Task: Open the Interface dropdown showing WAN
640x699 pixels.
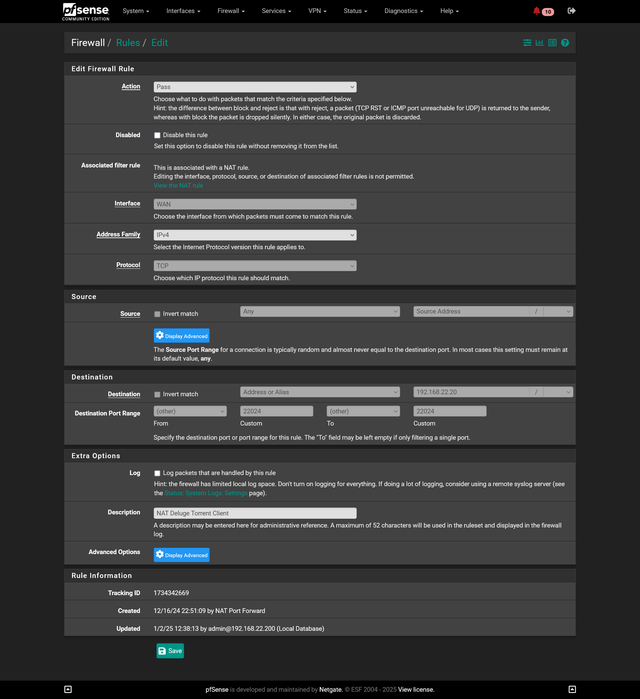Action: (x=255, y=204)
